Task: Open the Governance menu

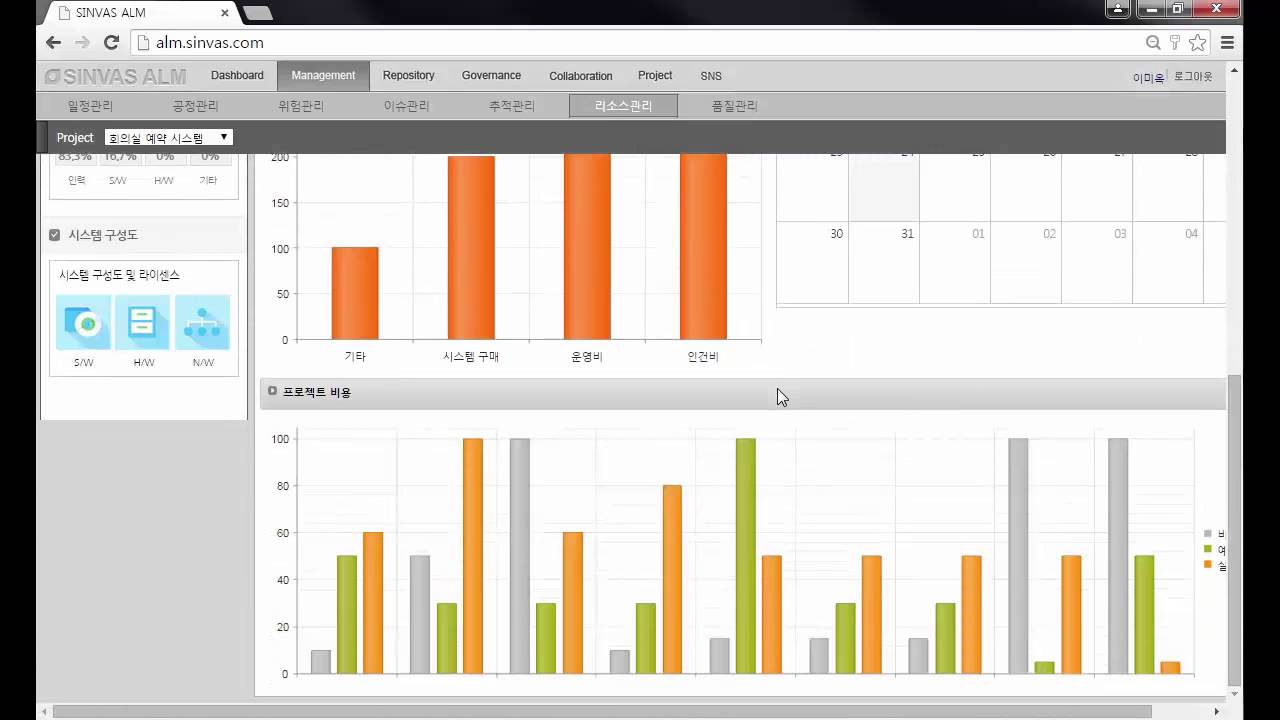Action: (491, 76)
